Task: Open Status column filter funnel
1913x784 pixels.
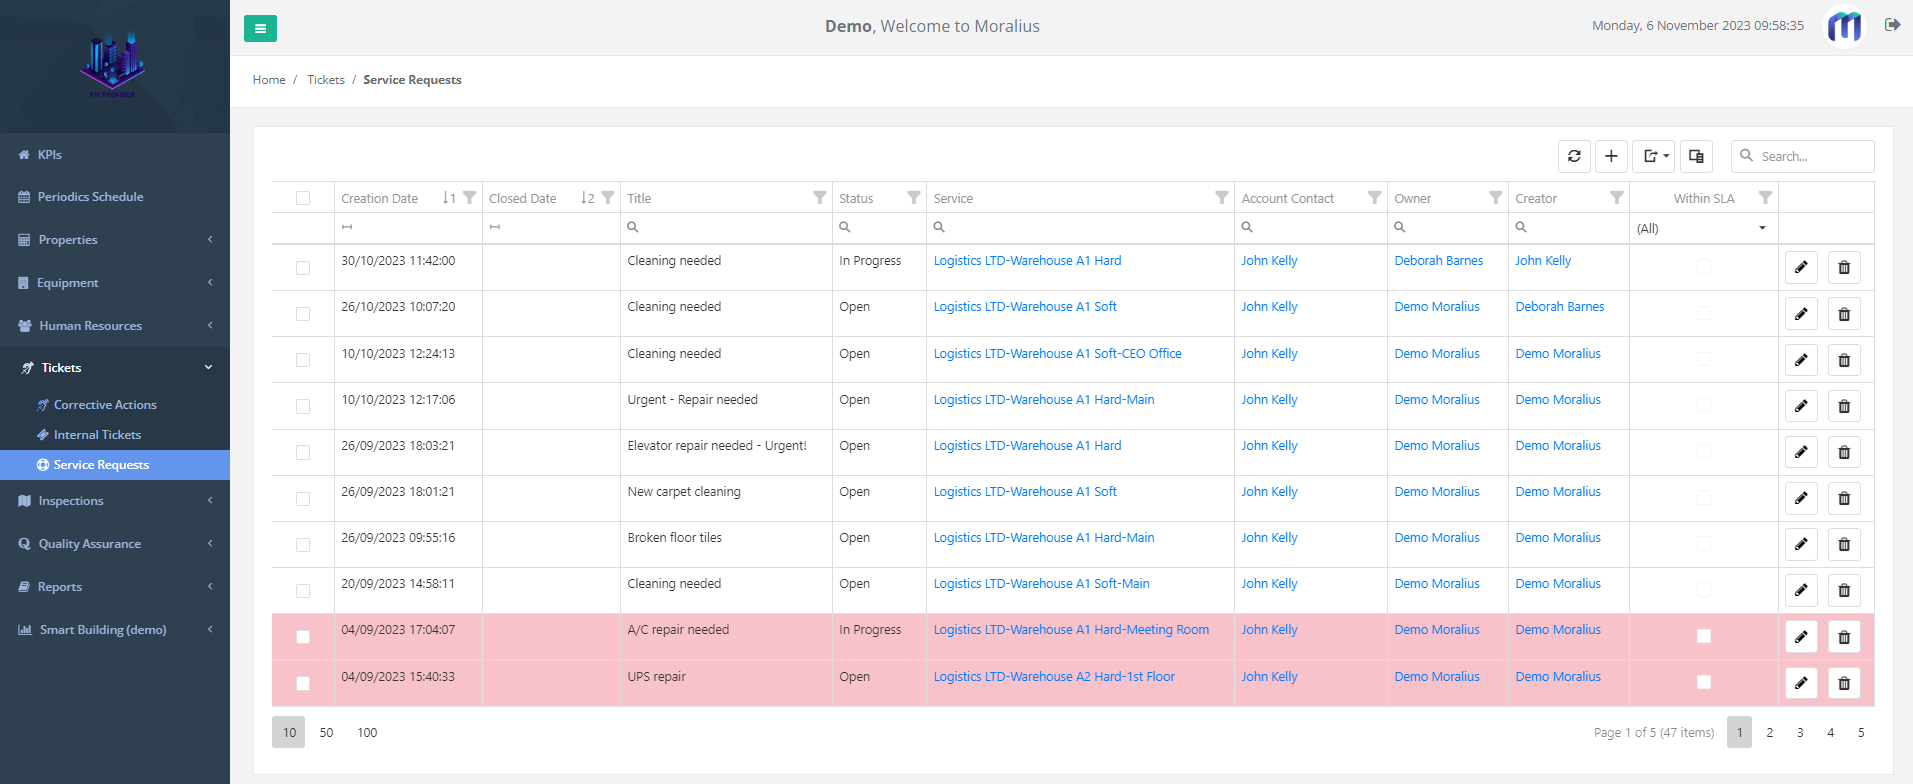Action: tap(914, 198)
